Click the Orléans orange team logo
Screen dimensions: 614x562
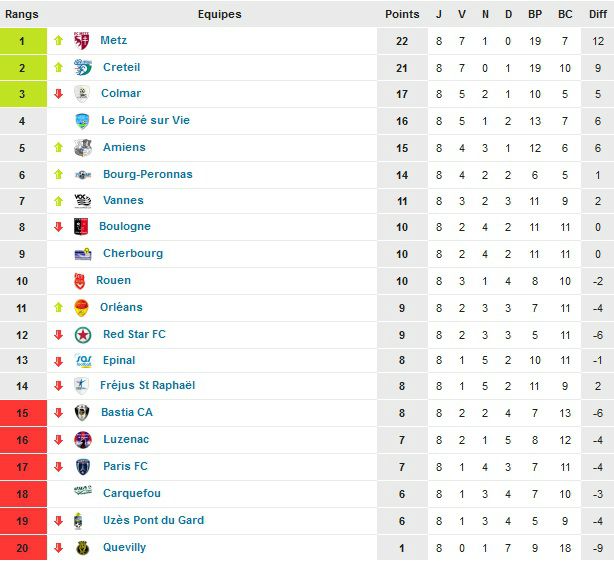click(x=81, y=308)
